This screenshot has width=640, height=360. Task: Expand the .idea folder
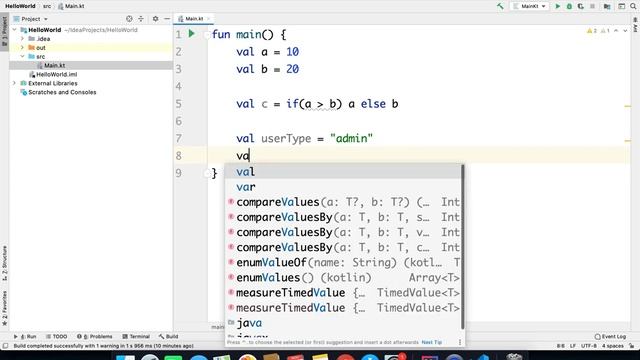[22, 39]
